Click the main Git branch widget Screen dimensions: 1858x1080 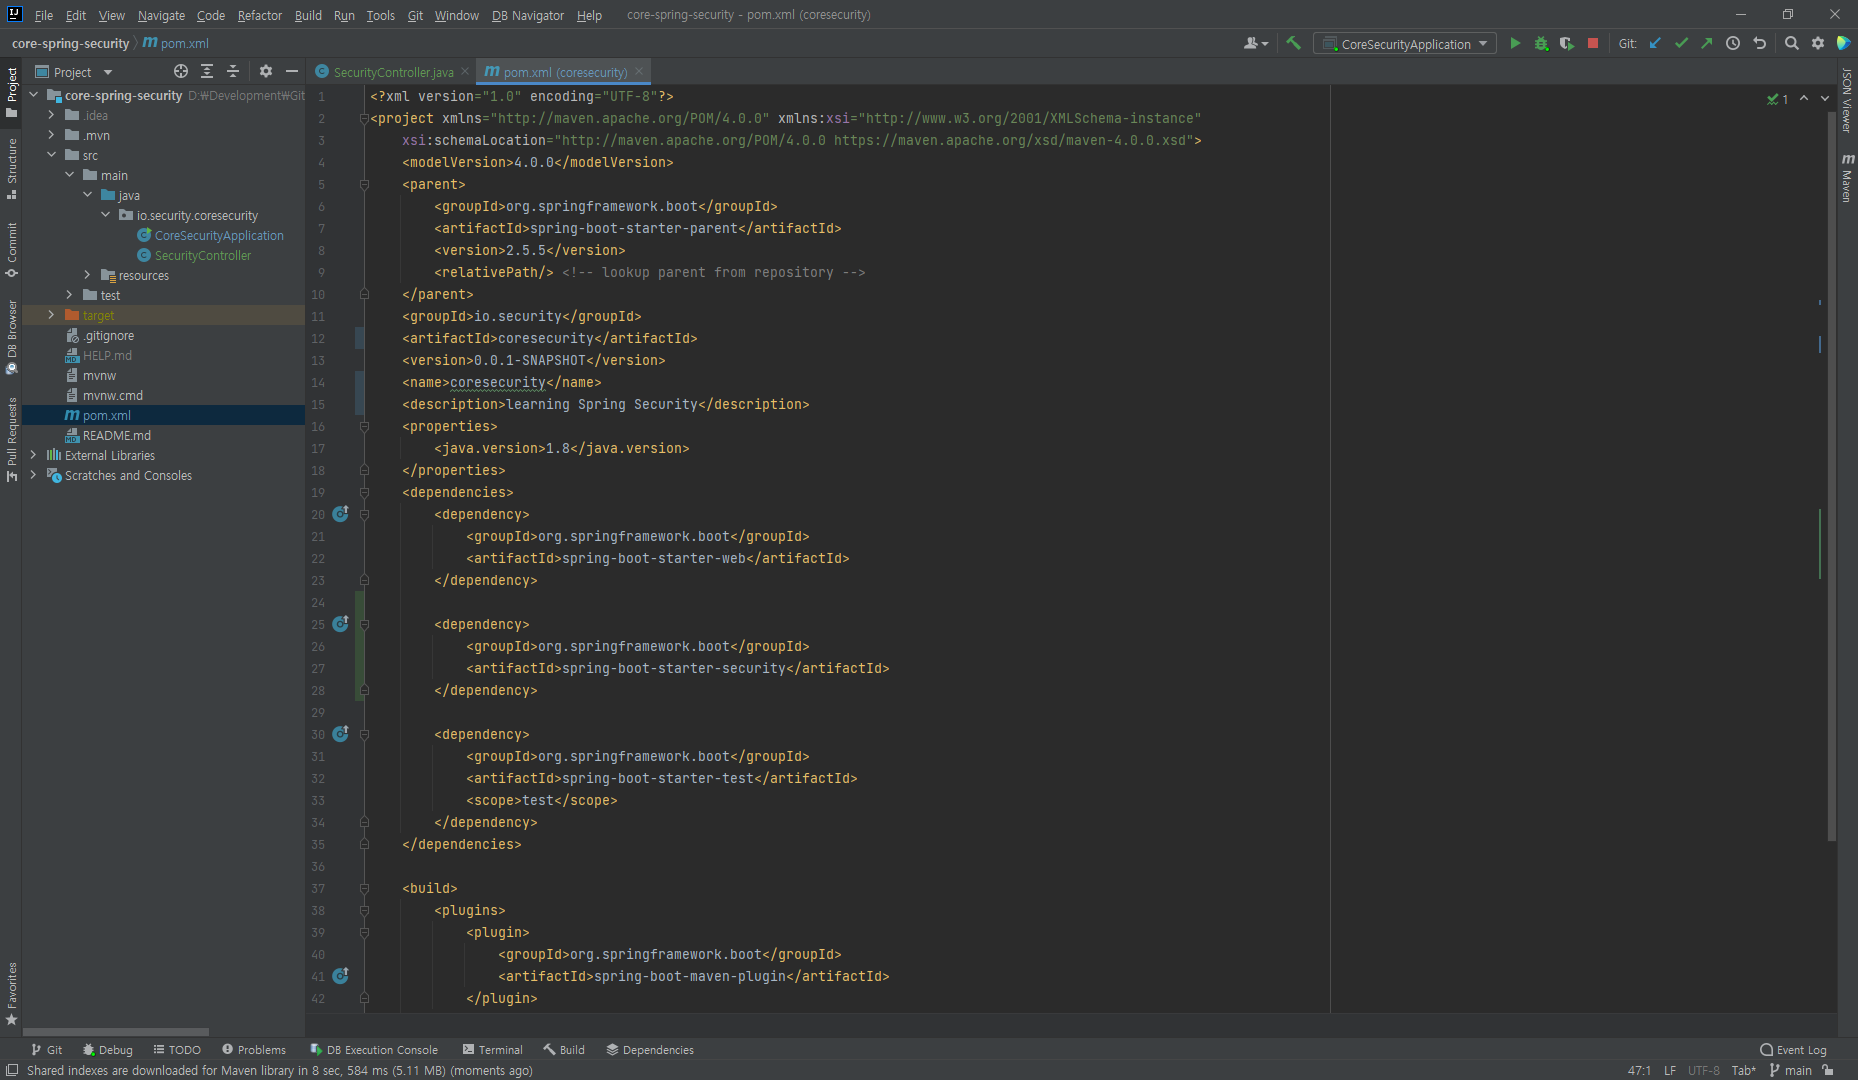1791,1070
